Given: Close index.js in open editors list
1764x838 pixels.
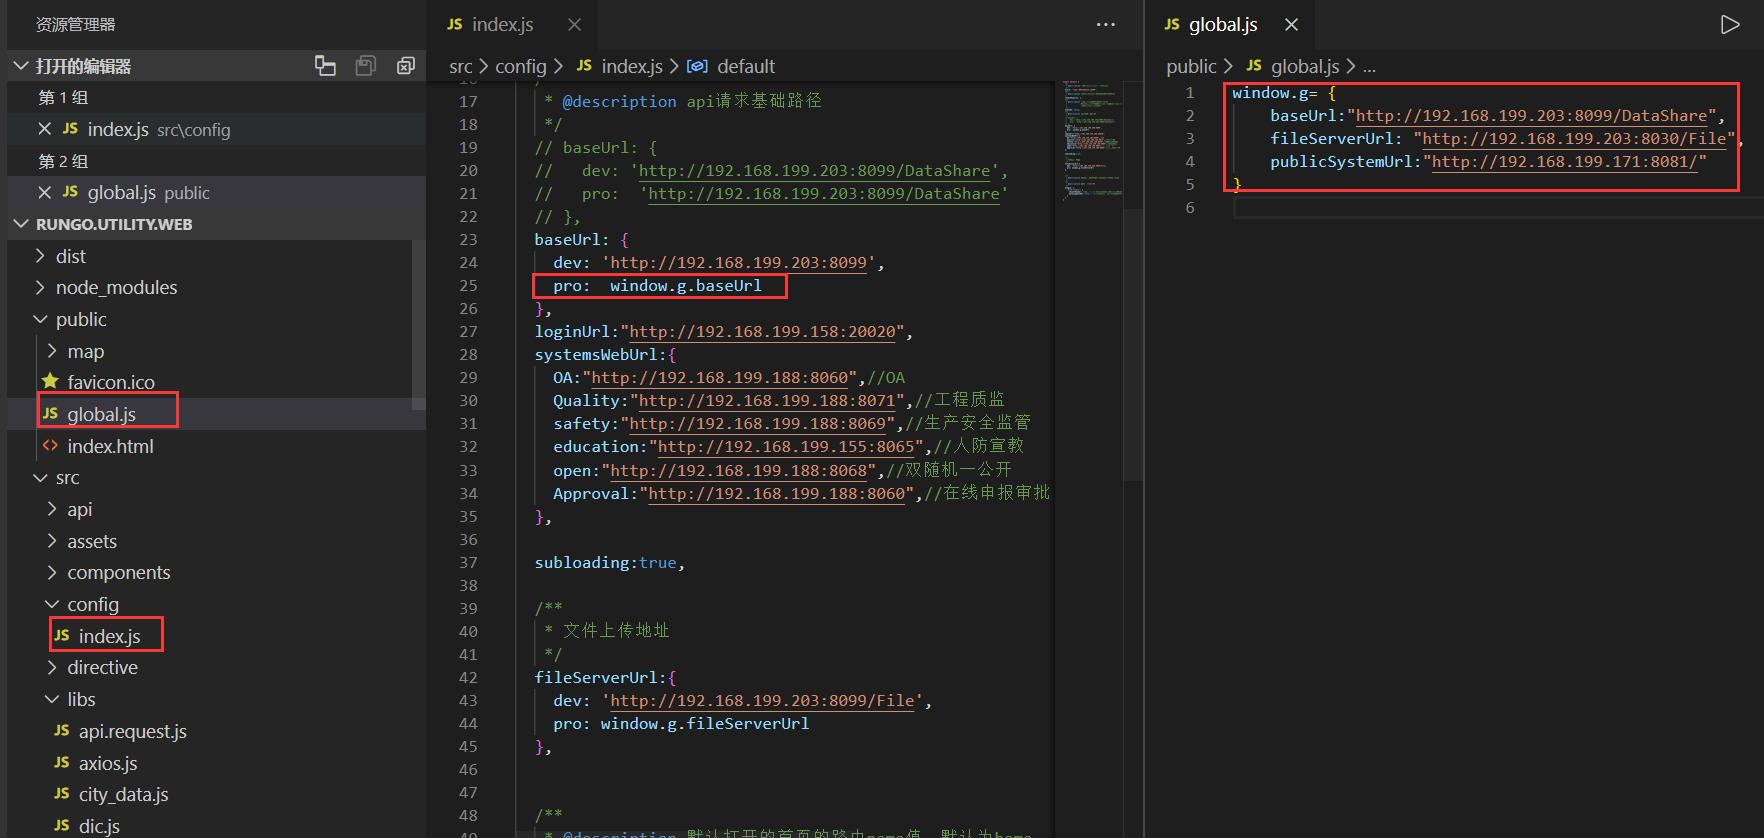Looking at the screenshot, I should (44, 129).
